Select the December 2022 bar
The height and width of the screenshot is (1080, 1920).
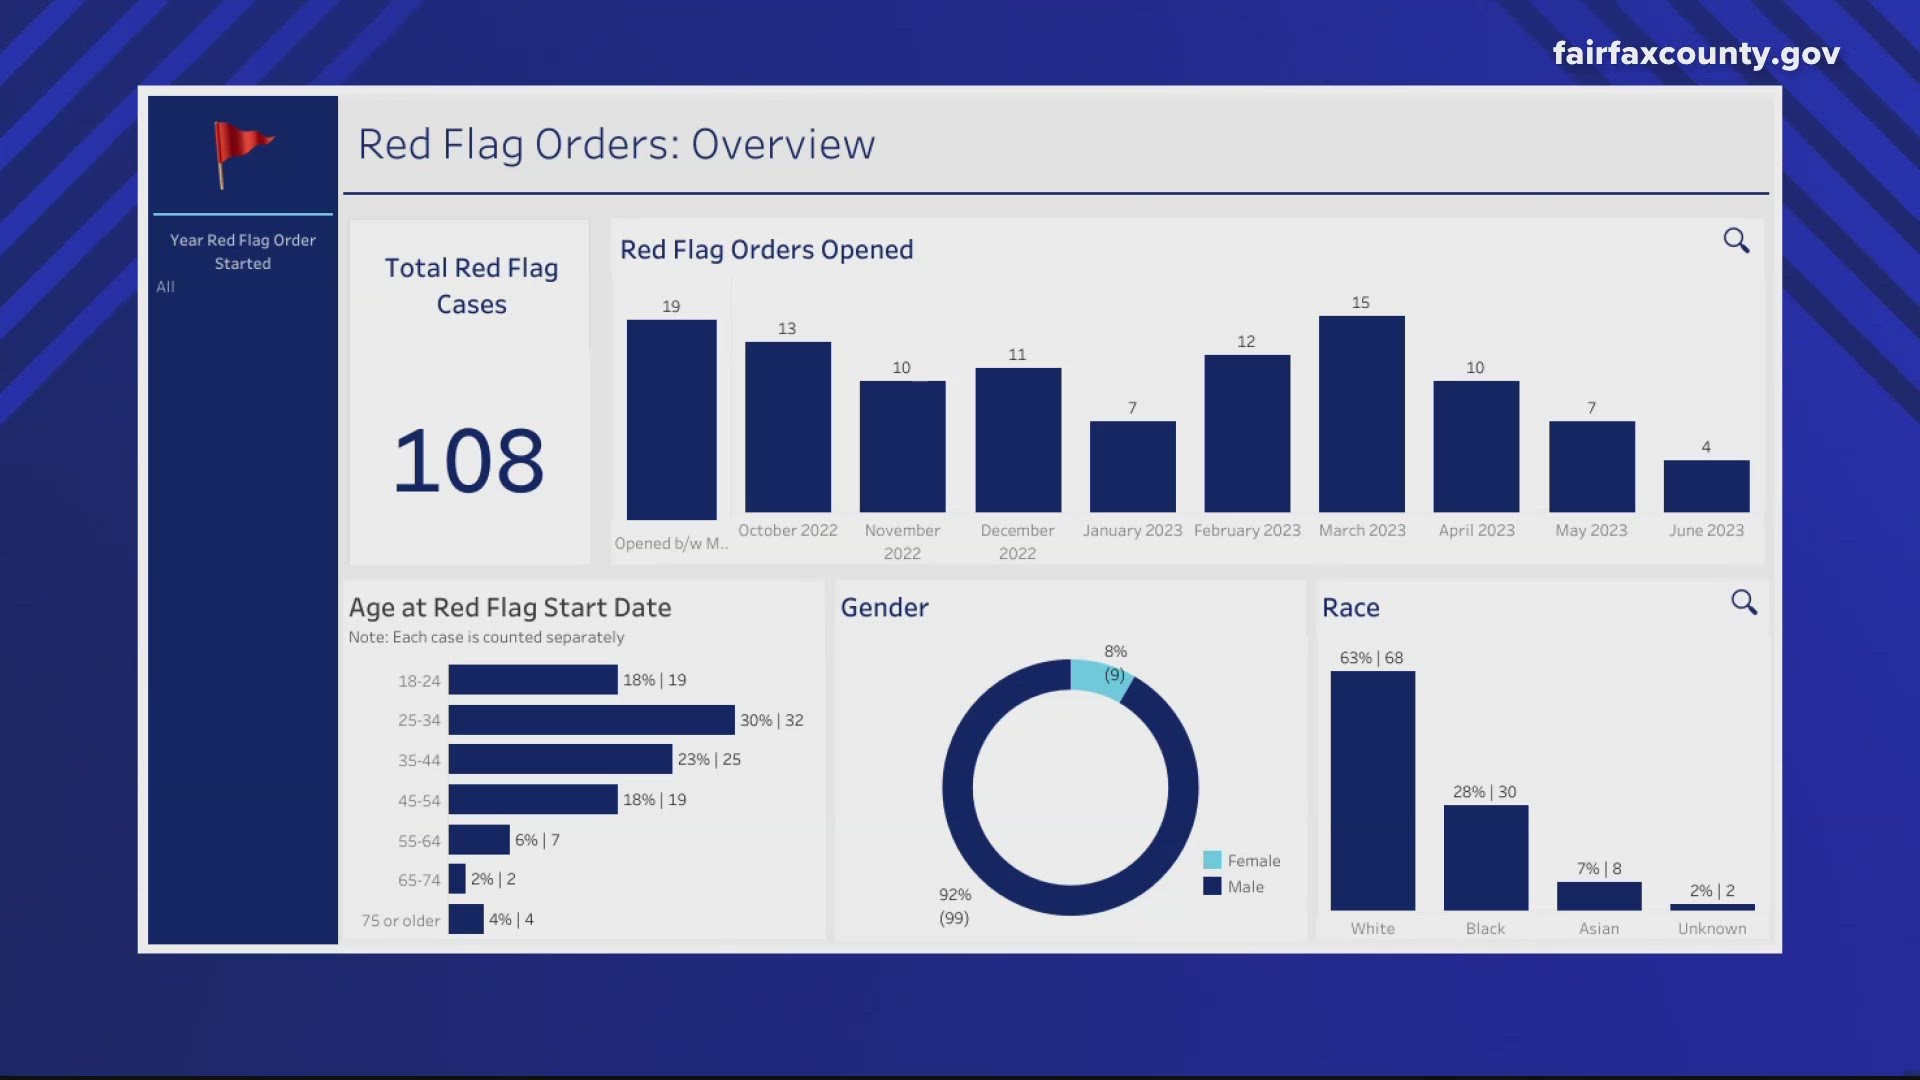click(1018, 440)
